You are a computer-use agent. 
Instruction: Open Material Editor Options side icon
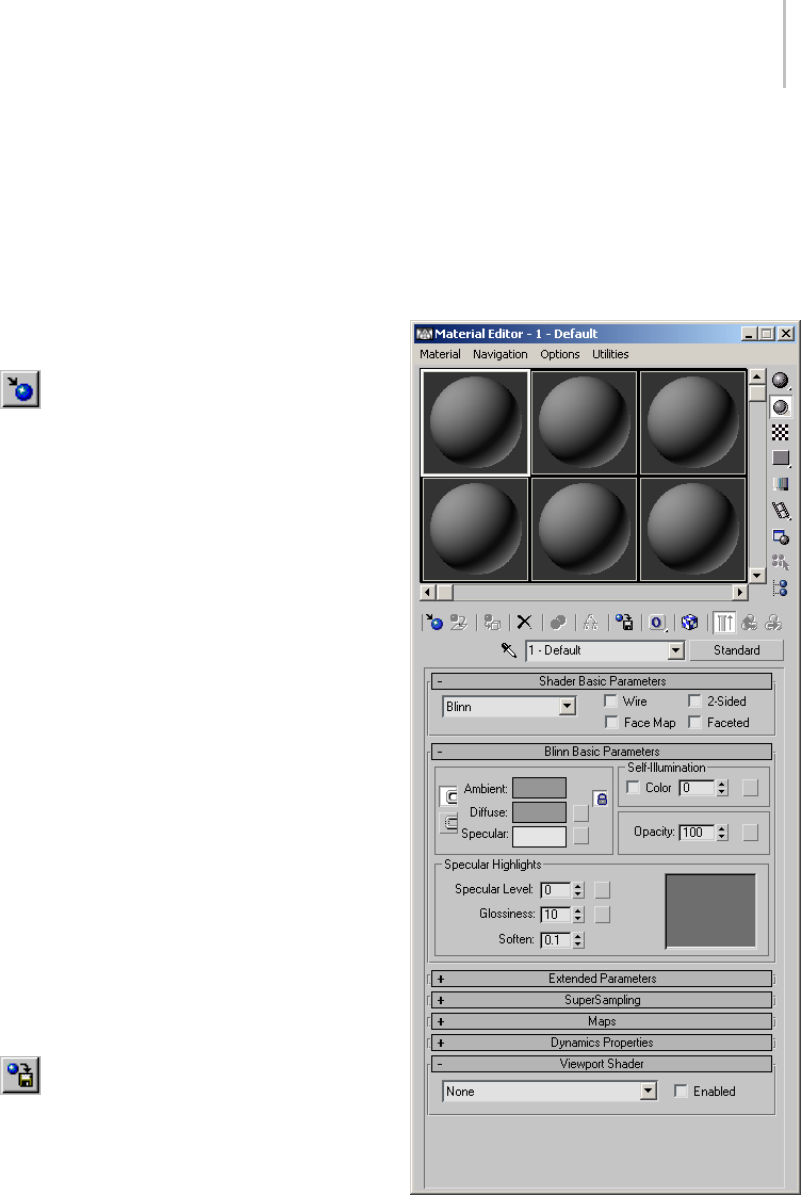click(780, 537)
